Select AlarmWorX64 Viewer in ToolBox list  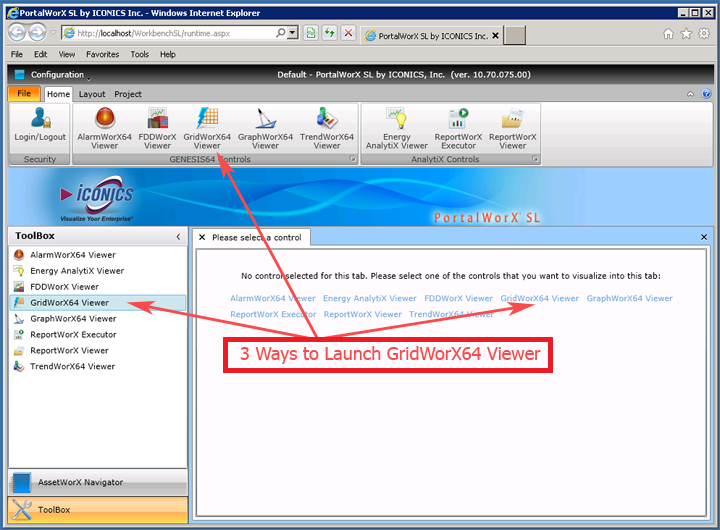[98, 255]
